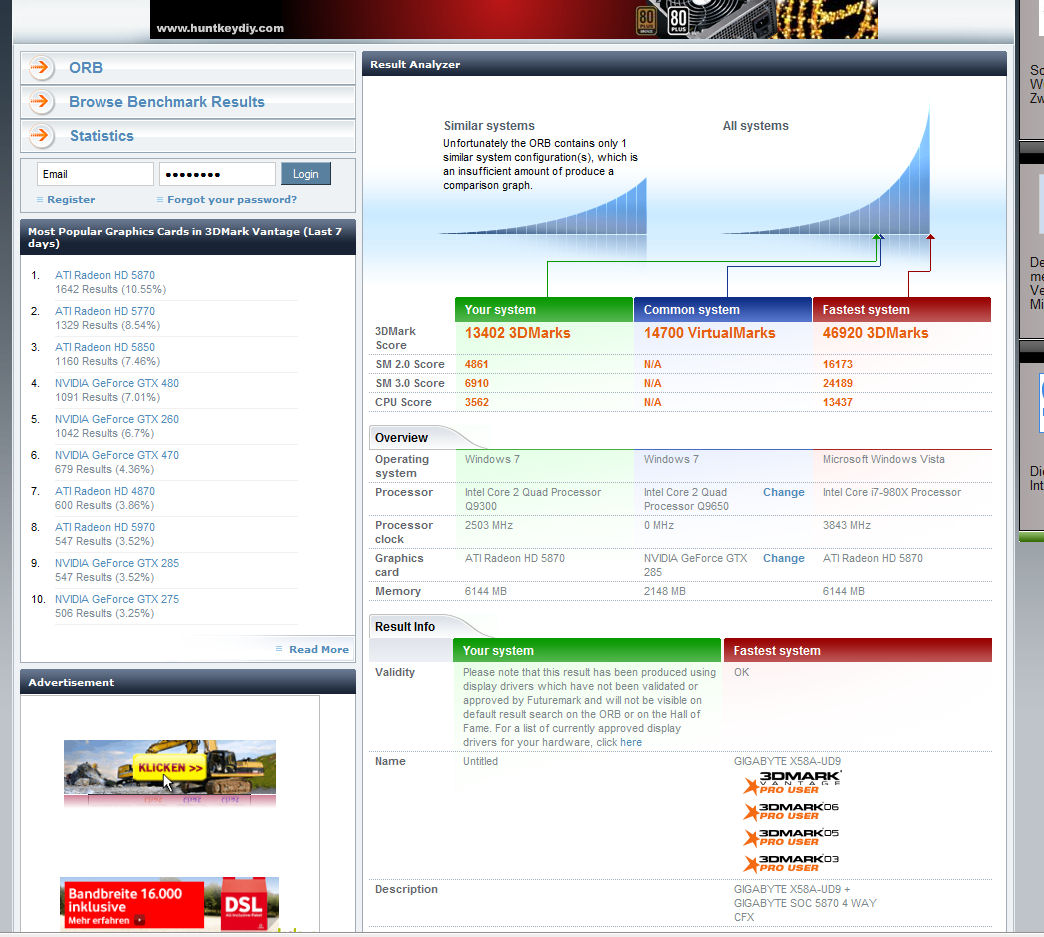The width and height of the screenshot is (1044, 937).
Task: Open NVIDIA GeForce GTX 285 link in list
Action: (117, 563)
